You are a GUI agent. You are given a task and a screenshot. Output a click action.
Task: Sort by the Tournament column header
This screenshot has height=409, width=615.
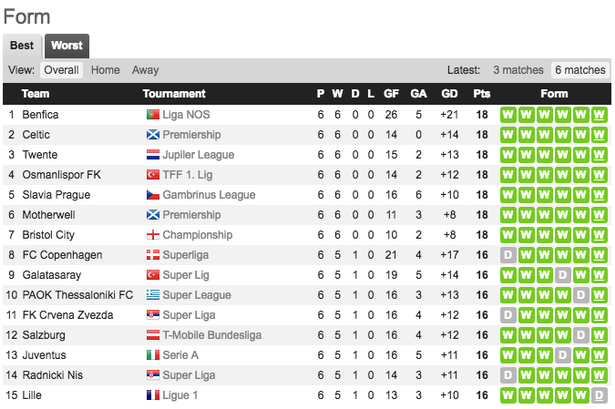(174, 94)
